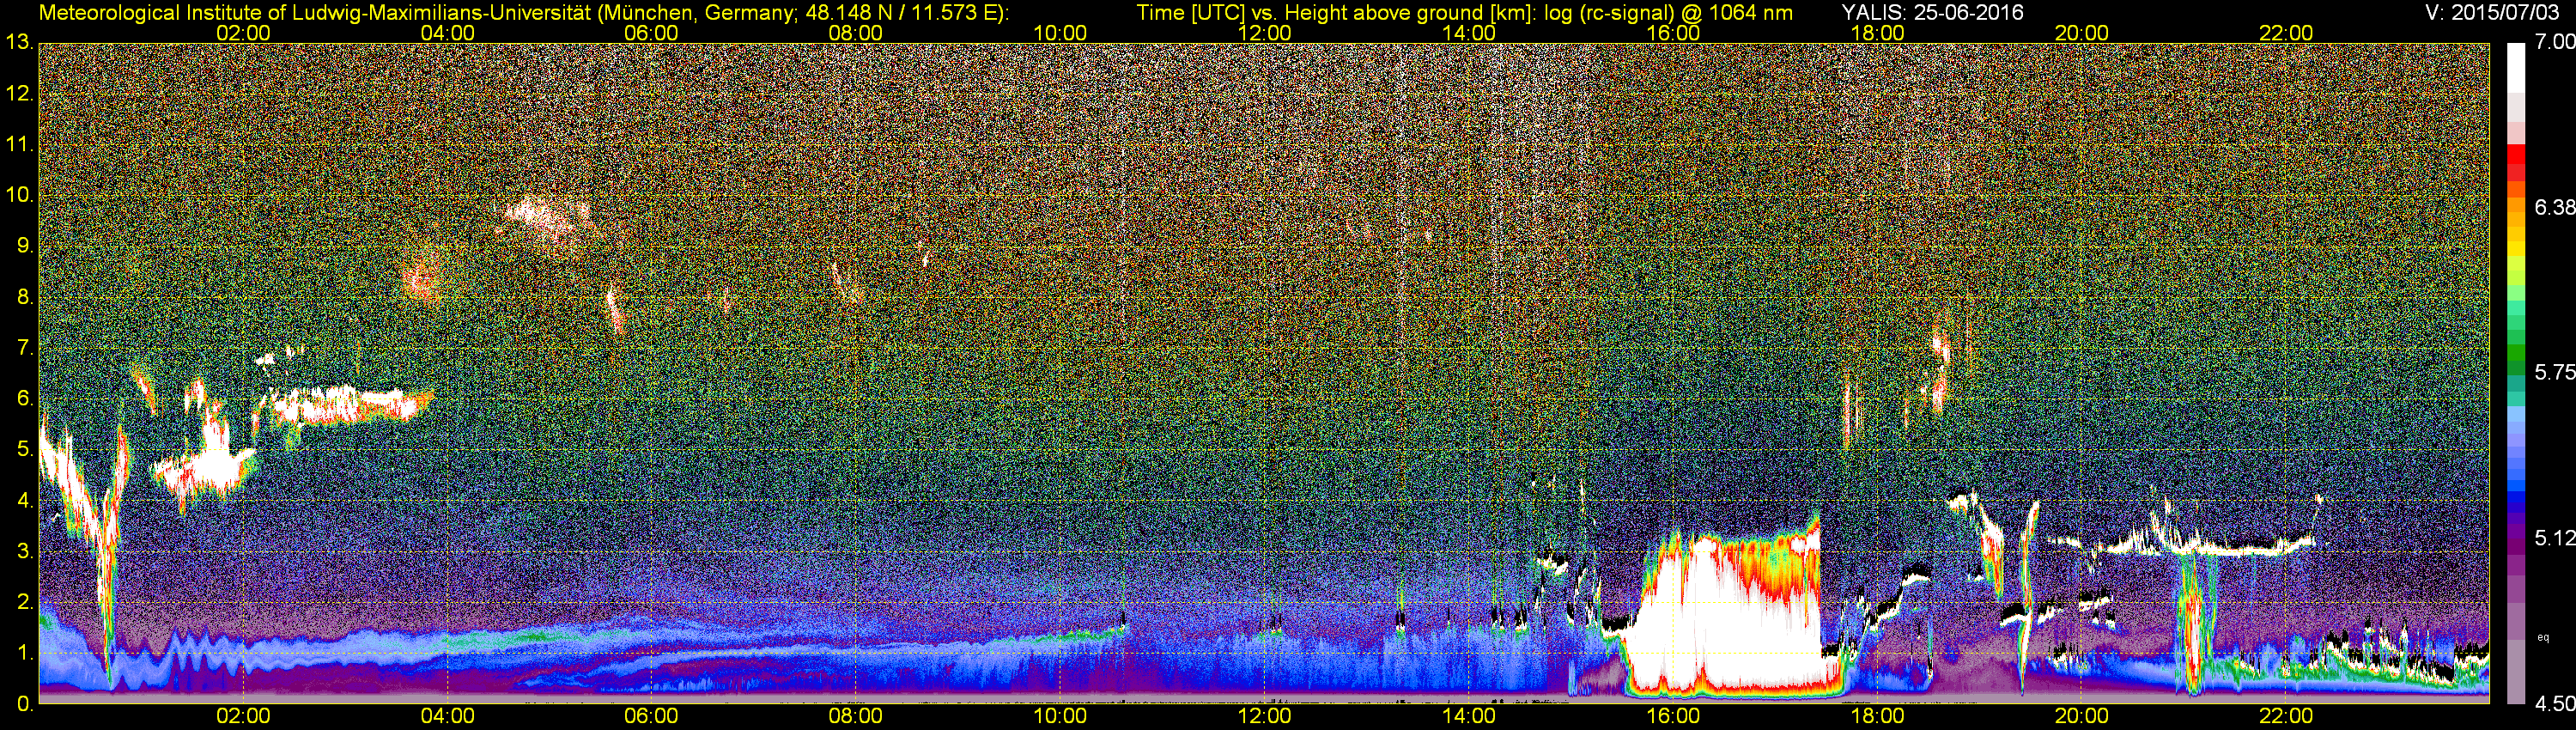Click the 12:00 label on the top time axis
This screenshot has height=730, width=2576.
tap(1264, 33)
